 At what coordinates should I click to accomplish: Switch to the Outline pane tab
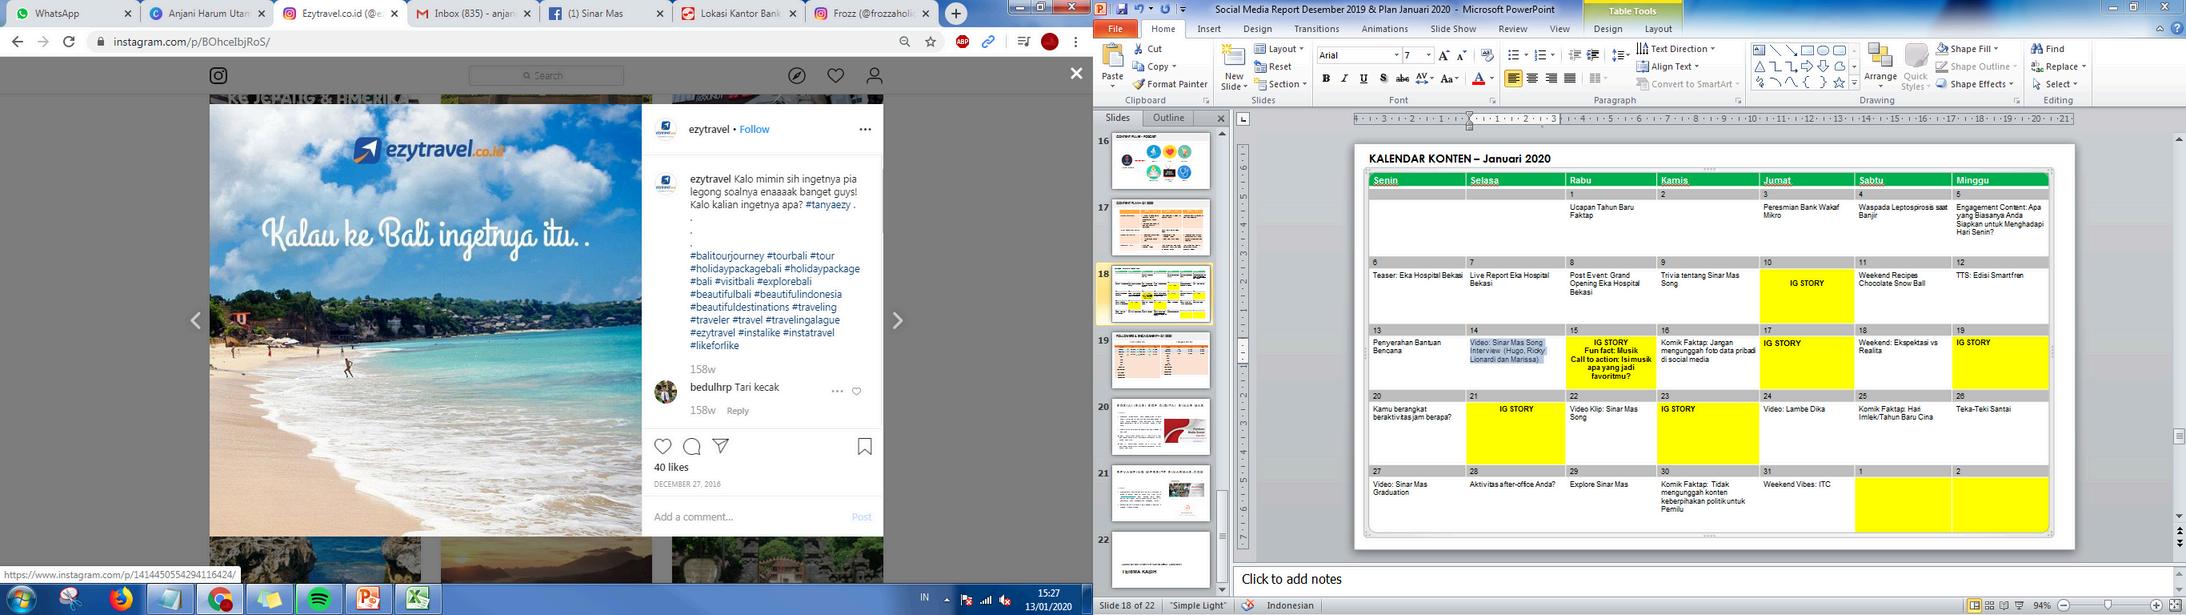1168,118
